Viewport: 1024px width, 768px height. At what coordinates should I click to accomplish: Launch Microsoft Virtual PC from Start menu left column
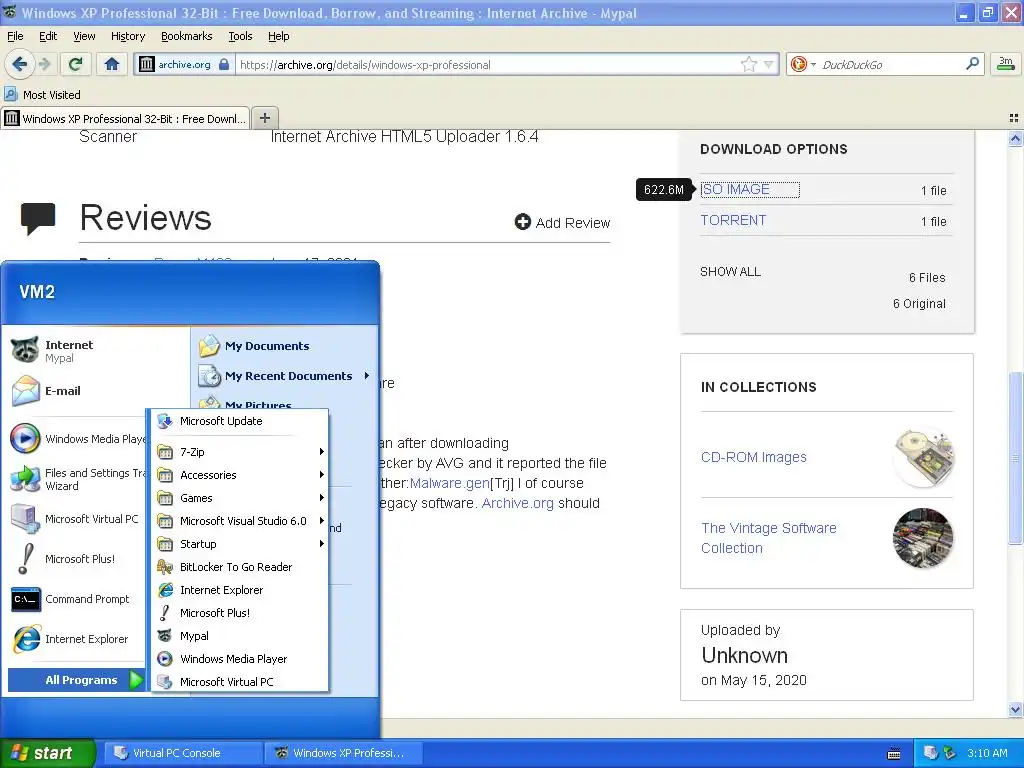pyautogui.click(x=77, y=519)
